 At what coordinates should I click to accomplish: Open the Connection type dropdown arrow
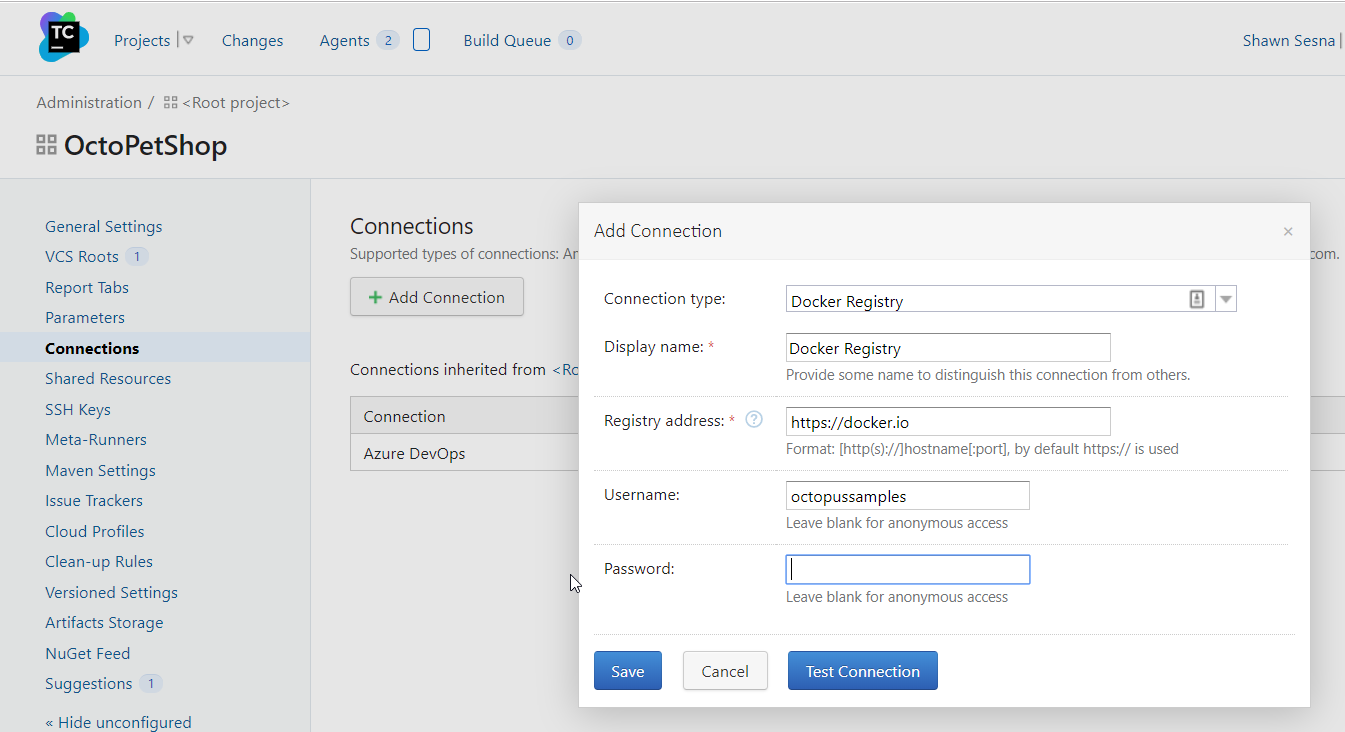(1226, 299)
